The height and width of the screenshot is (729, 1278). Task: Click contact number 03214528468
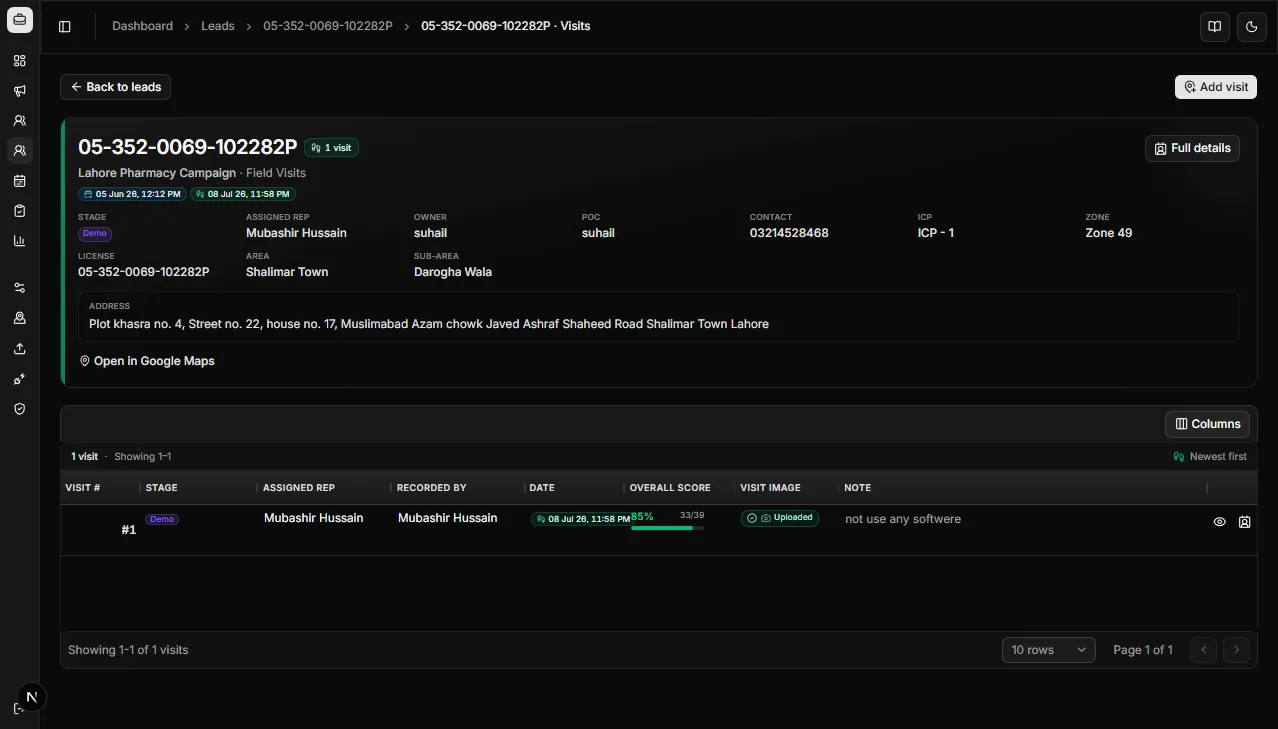click(x=789, y=233)
